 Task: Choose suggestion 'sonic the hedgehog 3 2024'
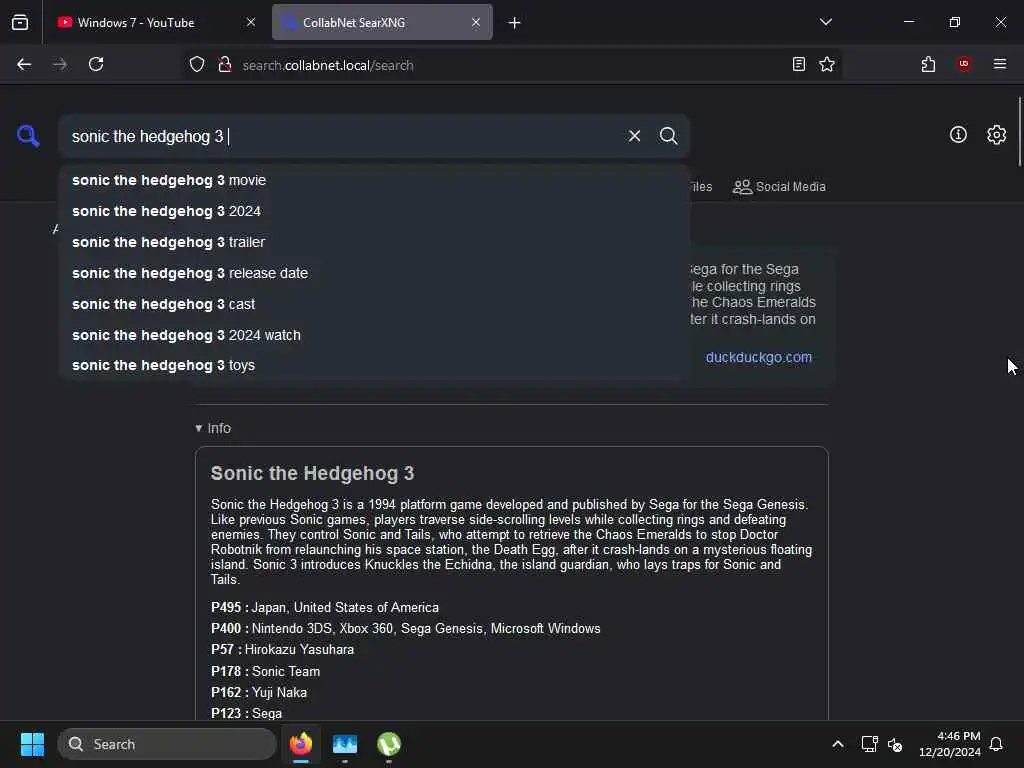pos(374,211)
